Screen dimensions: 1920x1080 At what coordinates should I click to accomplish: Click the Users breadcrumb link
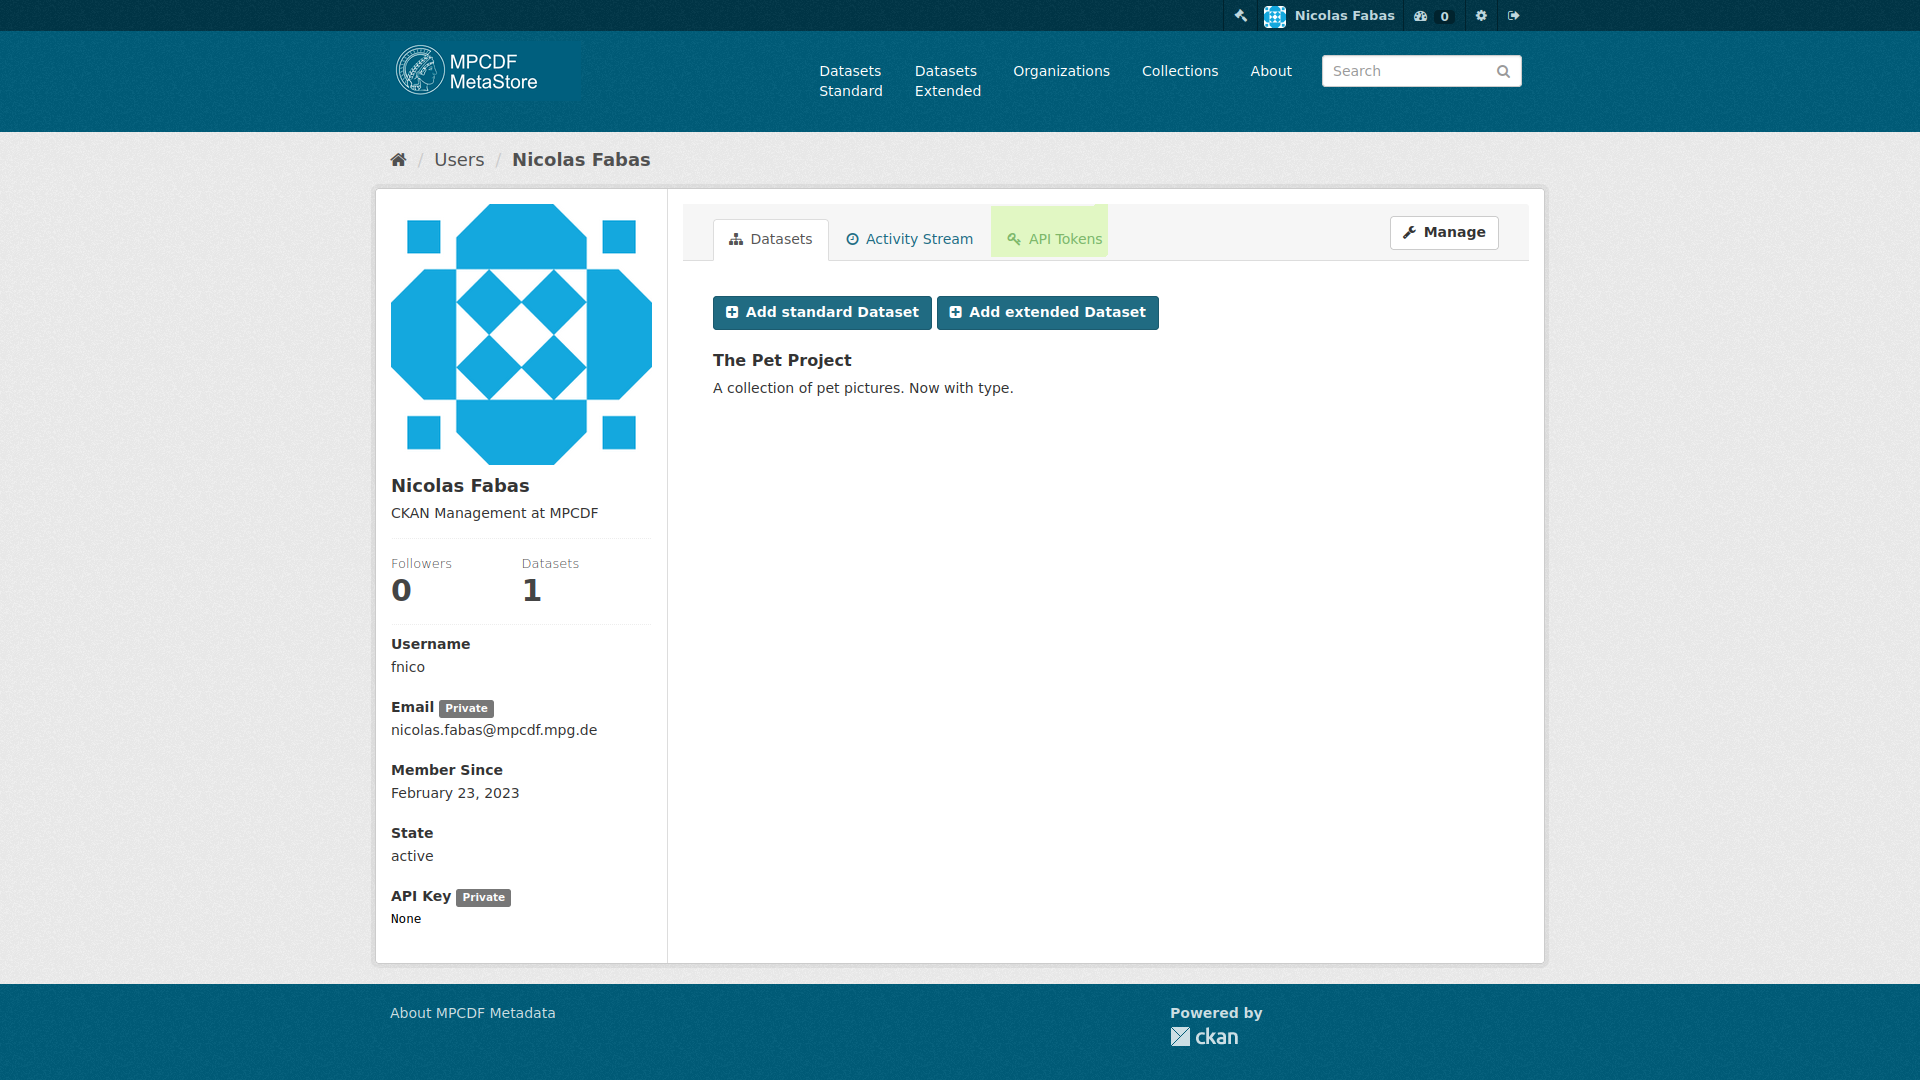coord(460,160)
